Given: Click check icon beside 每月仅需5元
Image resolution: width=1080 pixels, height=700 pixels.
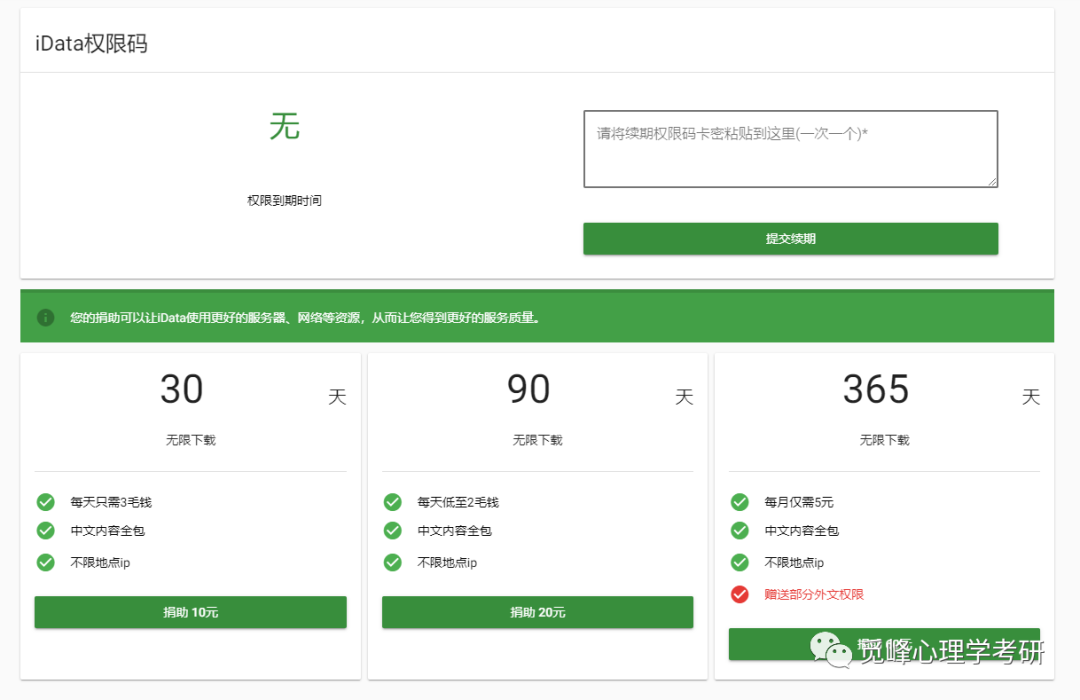Looking at the screenshot, I should coord(740,502).
